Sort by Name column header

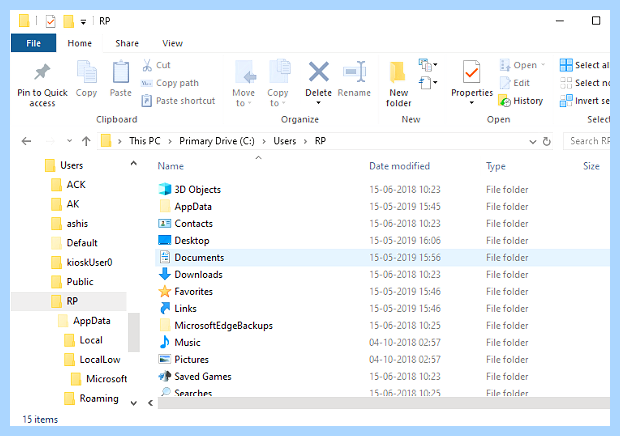[170, 166]
